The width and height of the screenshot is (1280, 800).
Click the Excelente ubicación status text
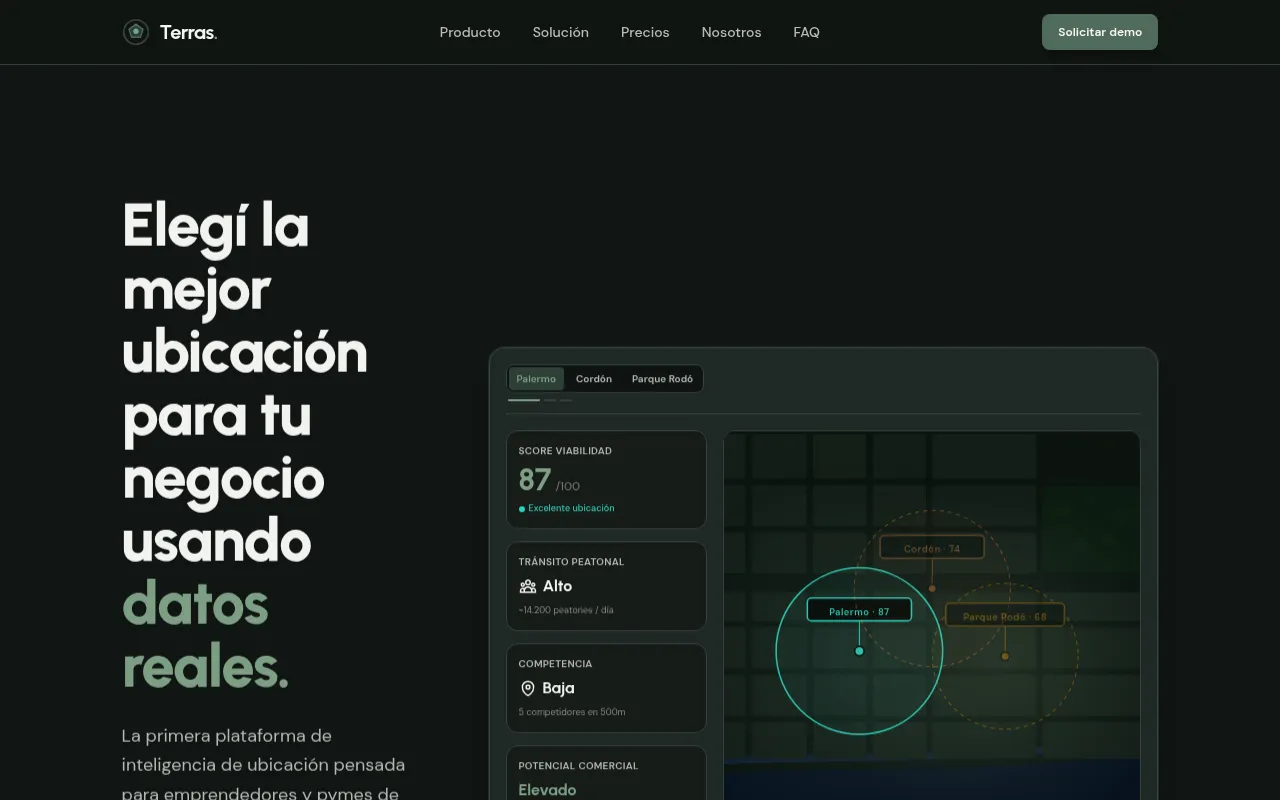571,508
